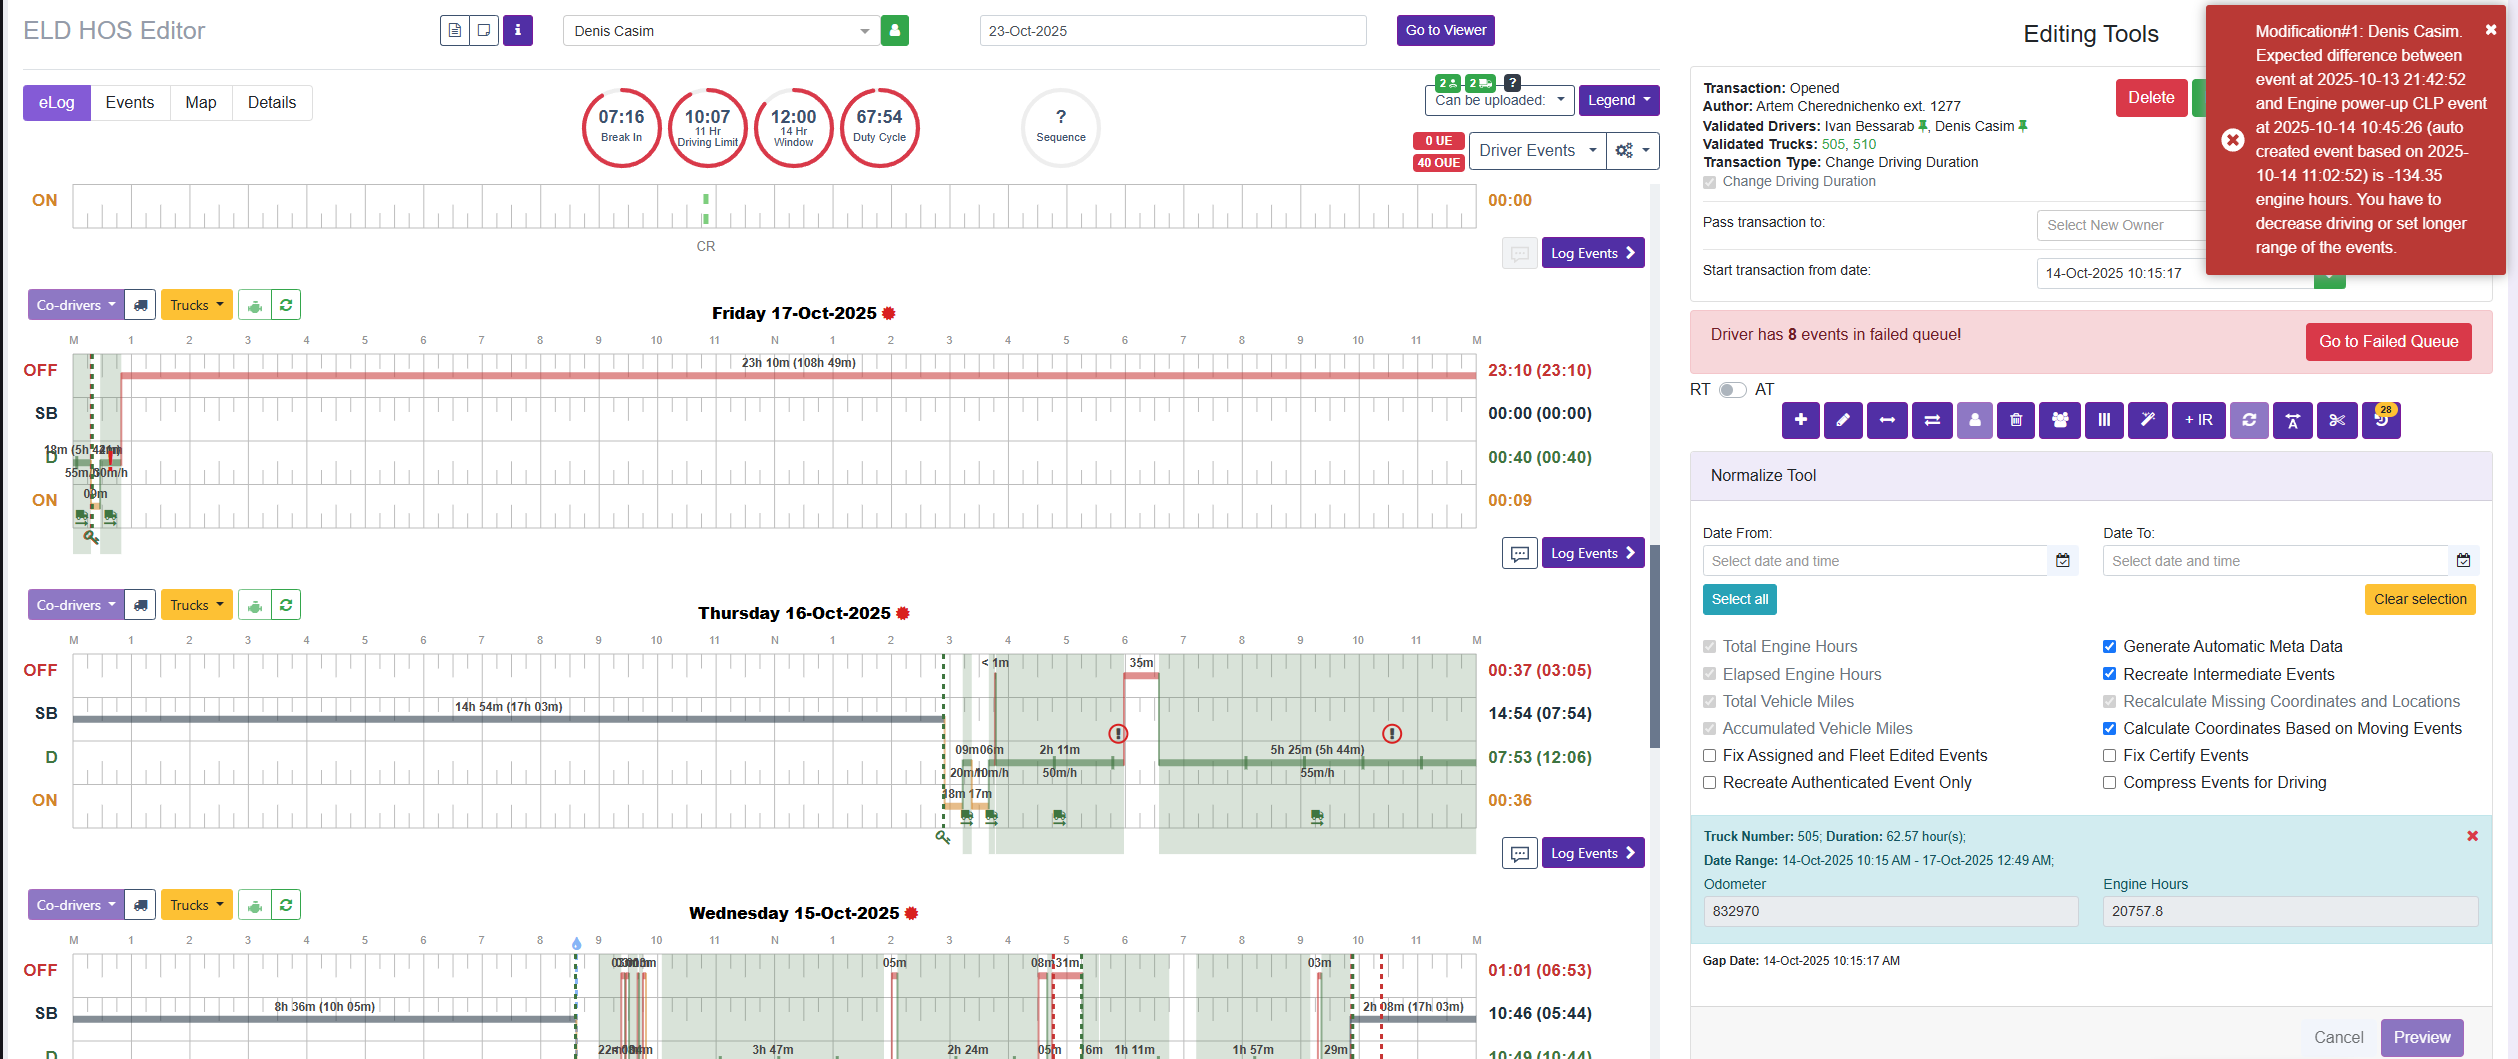Click the truck icon for Thursday 16-Oct
2518x1059 pixels.
pos(141,605)
